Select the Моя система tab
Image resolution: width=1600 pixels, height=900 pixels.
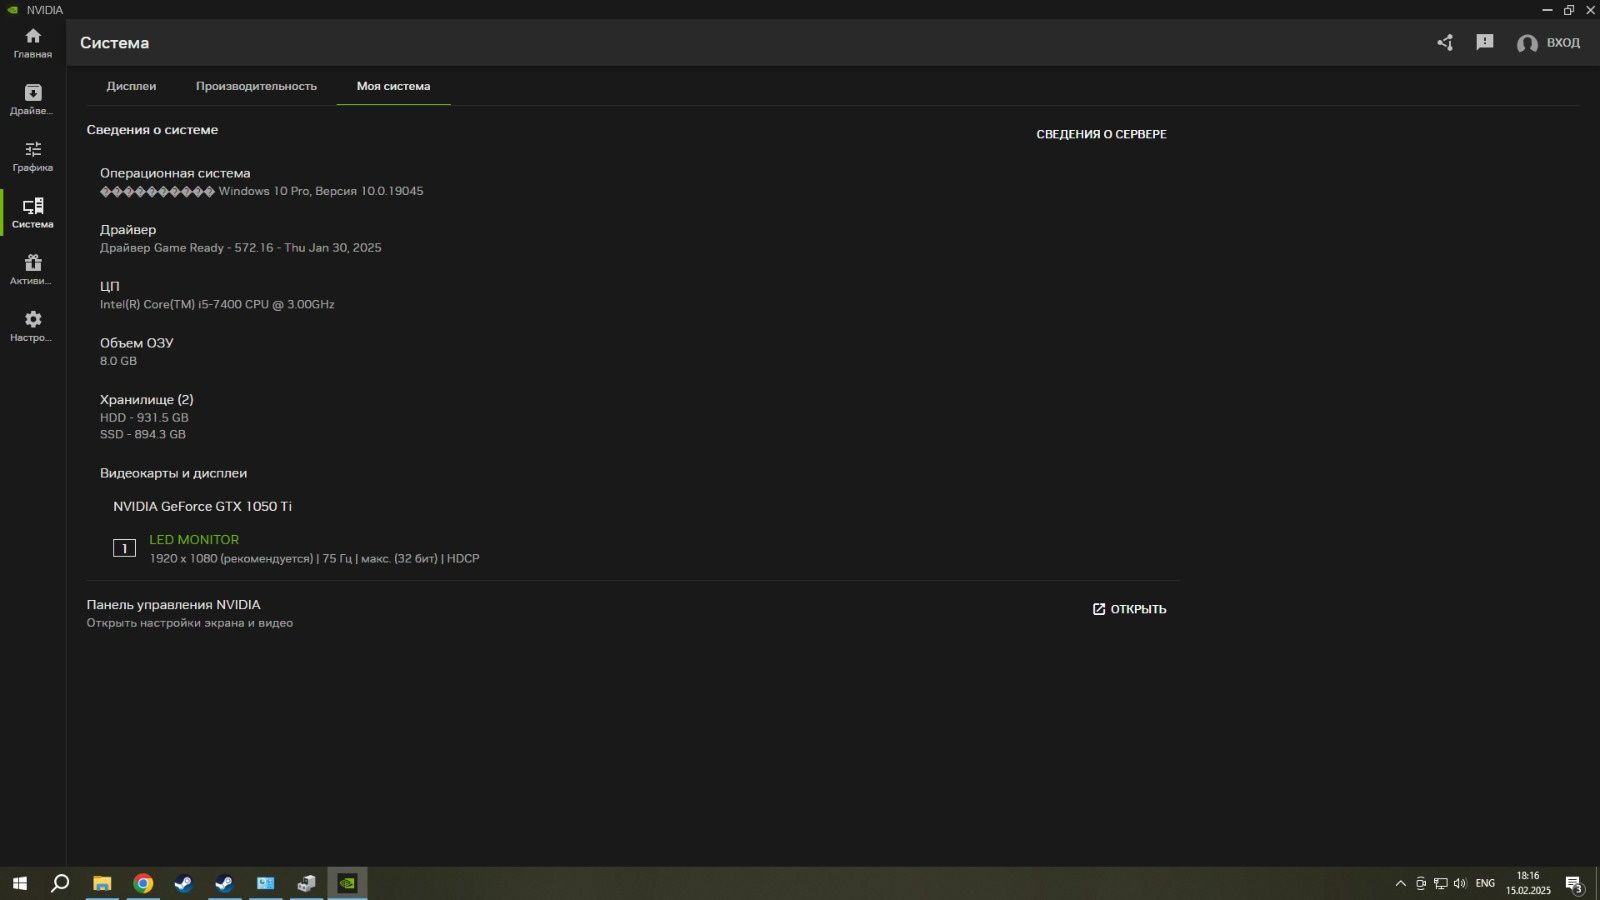coord(393,86)
